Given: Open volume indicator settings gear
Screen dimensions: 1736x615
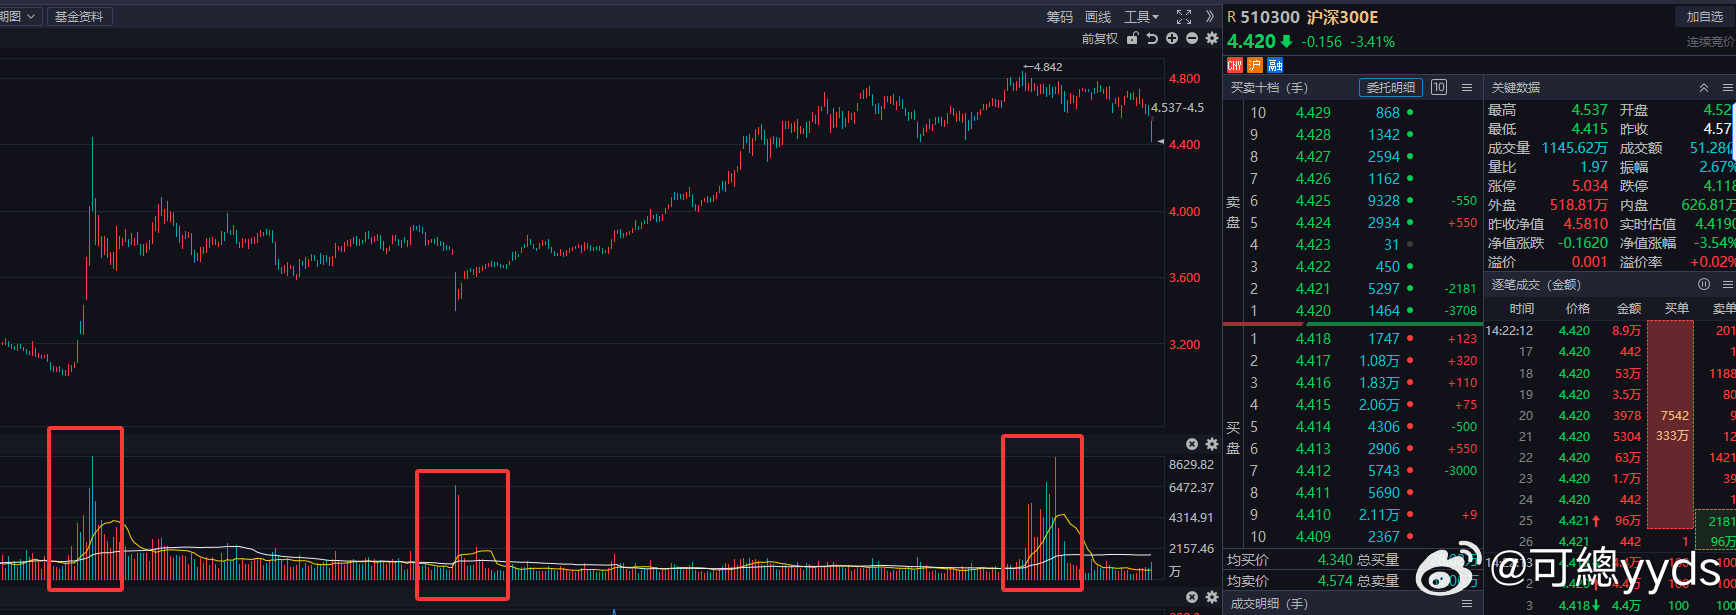Looking at the screenshot, I should 1212,444.
